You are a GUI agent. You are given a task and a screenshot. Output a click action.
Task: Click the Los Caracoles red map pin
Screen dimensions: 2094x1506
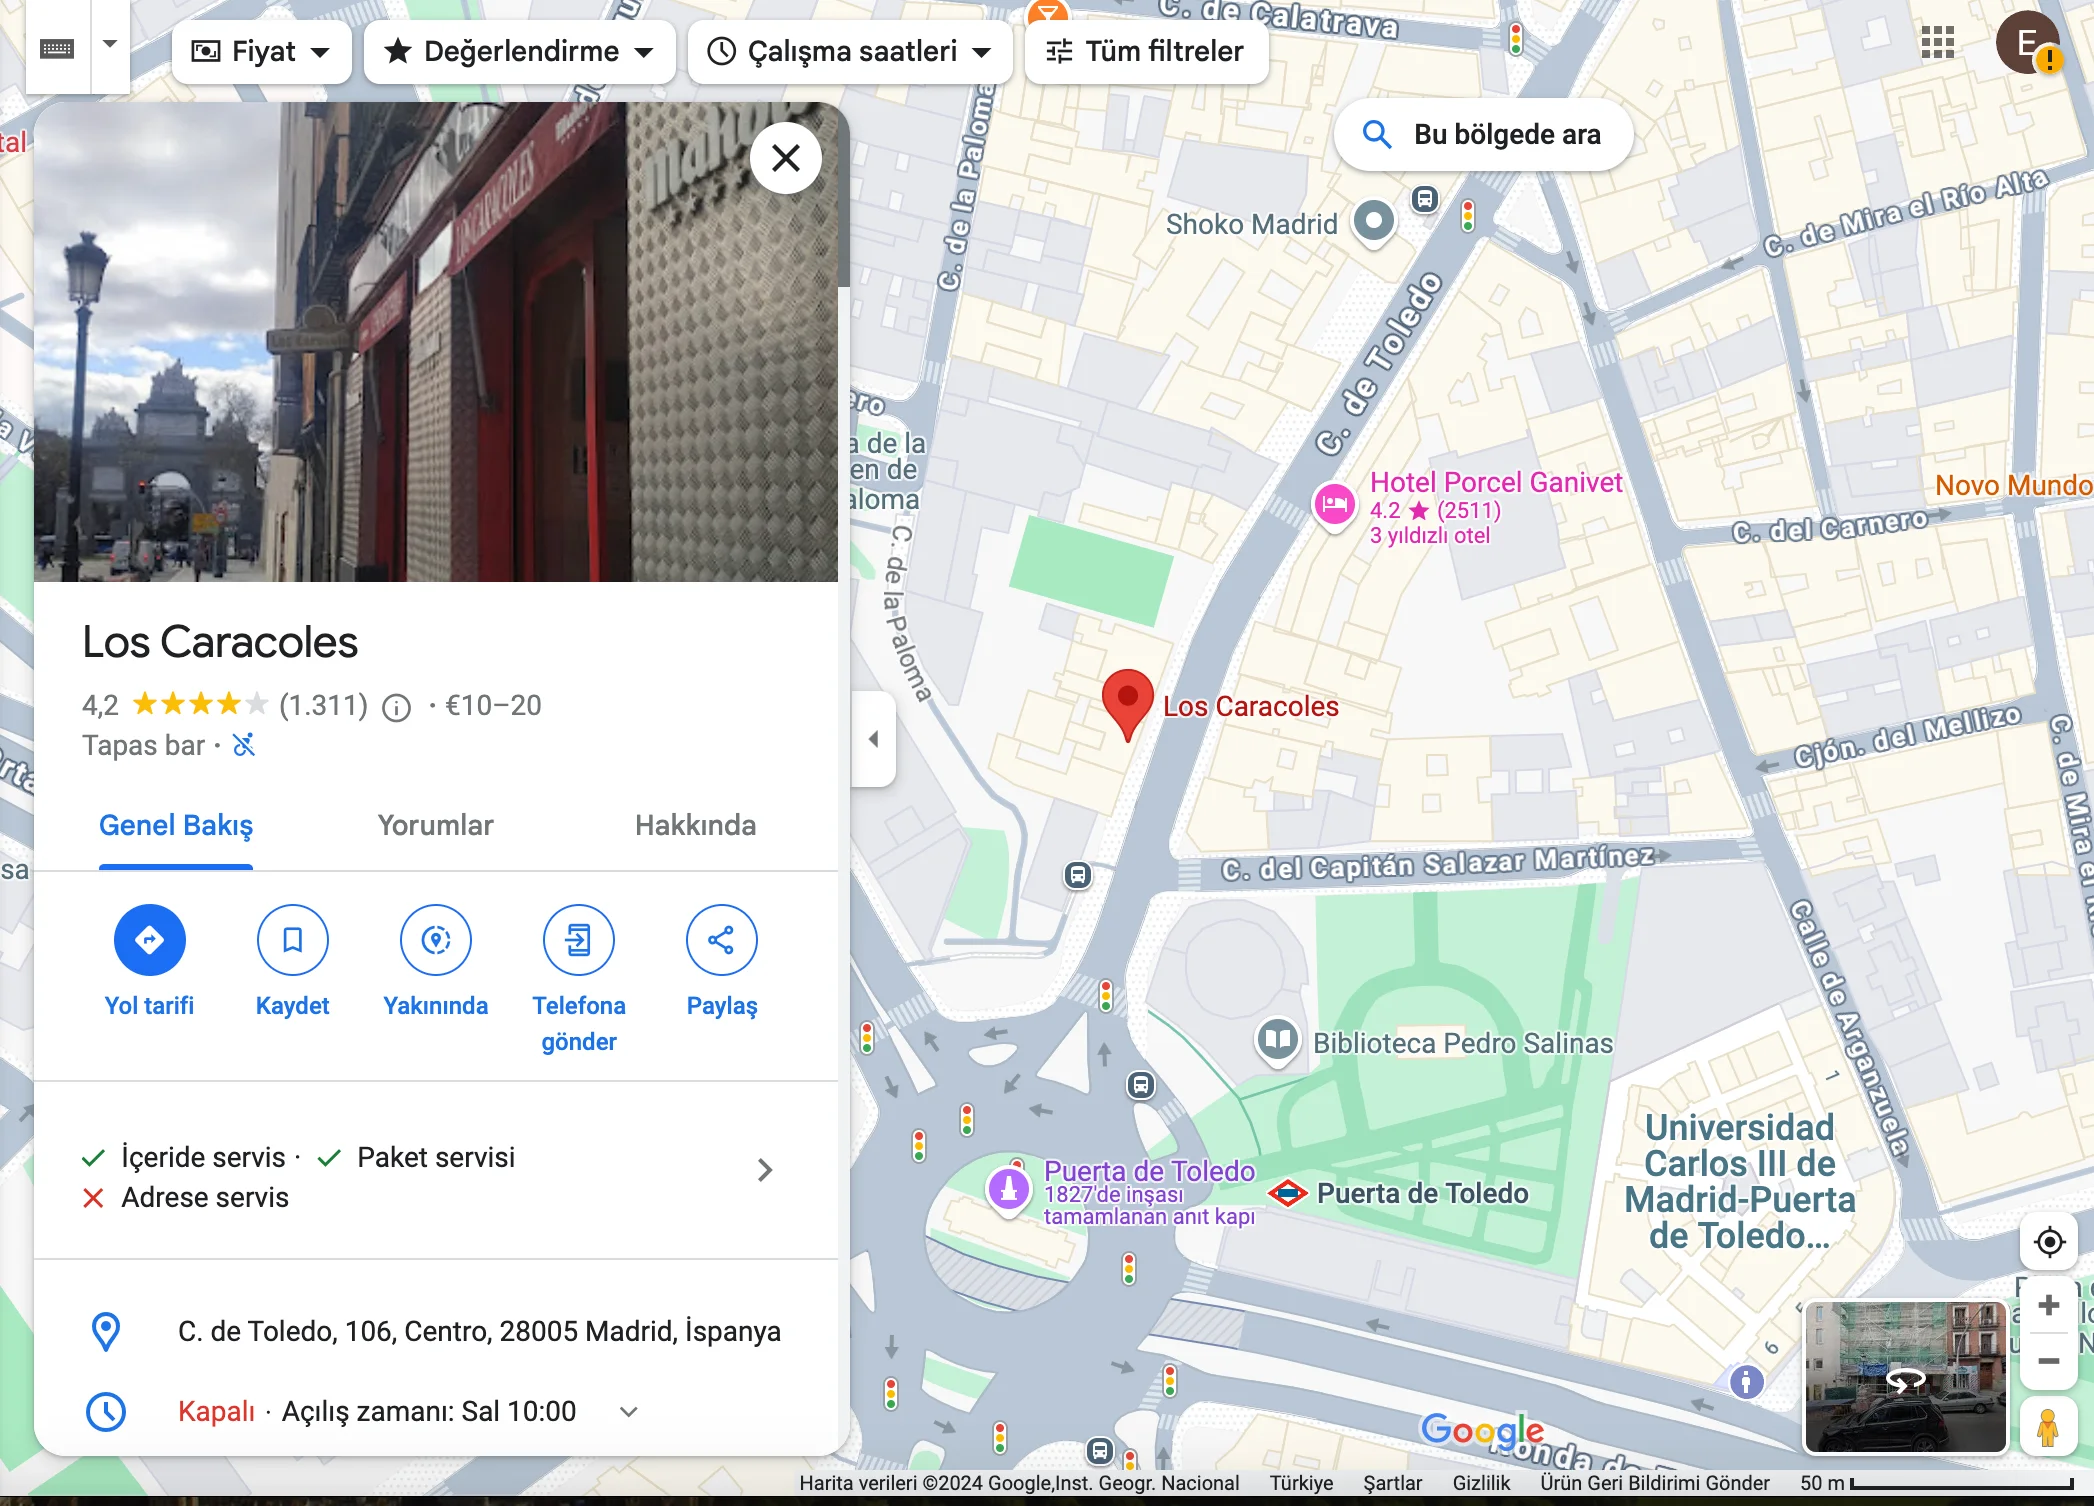click(x=1128, y=704)
